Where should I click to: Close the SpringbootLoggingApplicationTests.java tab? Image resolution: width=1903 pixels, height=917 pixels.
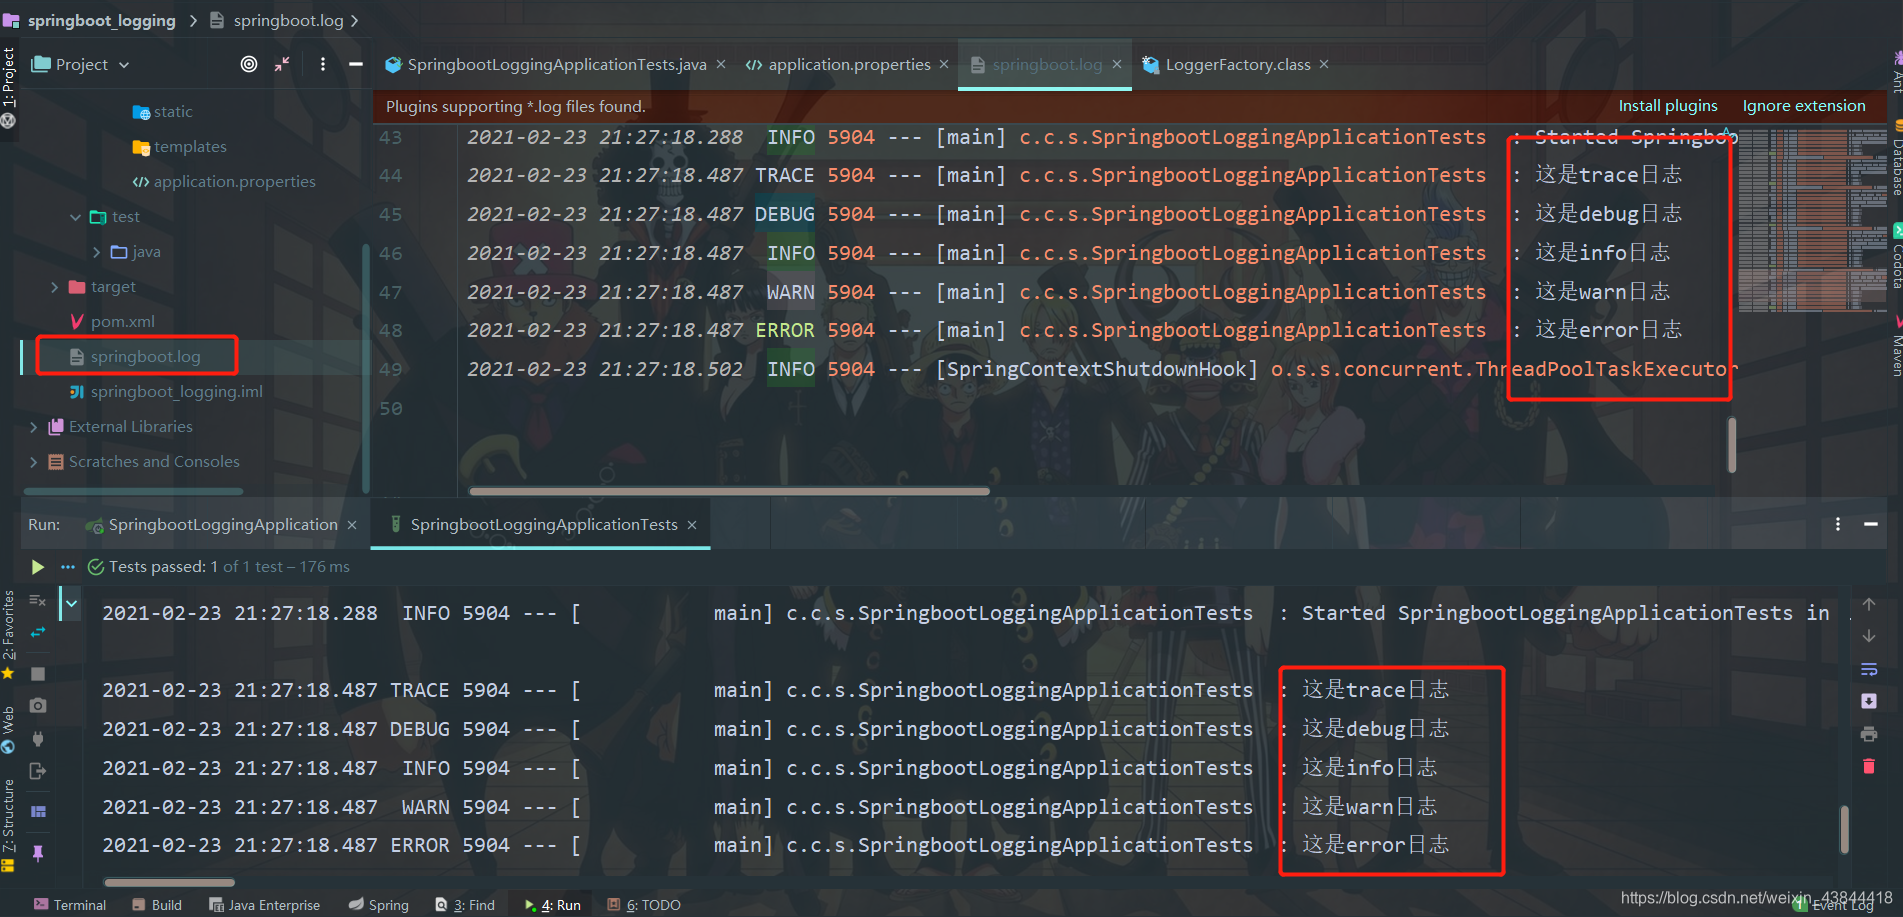tap(721, 64)
